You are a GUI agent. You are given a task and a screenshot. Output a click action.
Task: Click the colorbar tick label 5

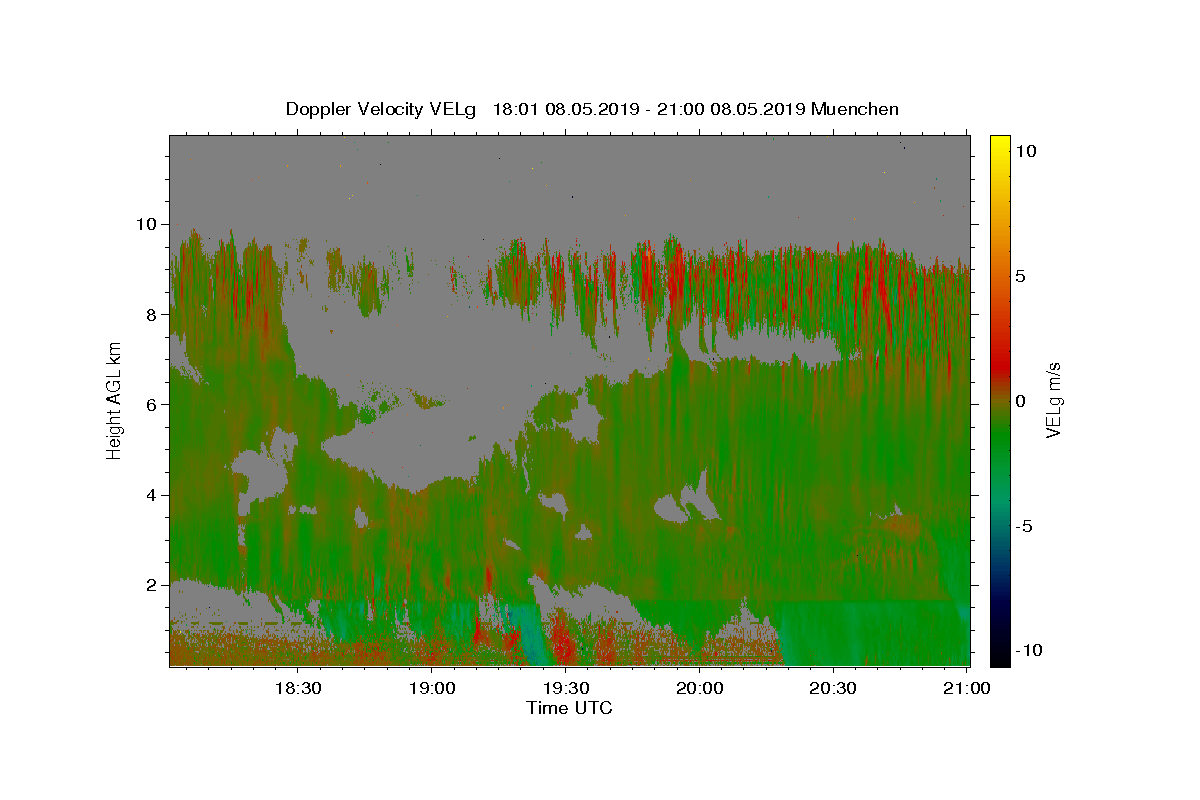1021,276
